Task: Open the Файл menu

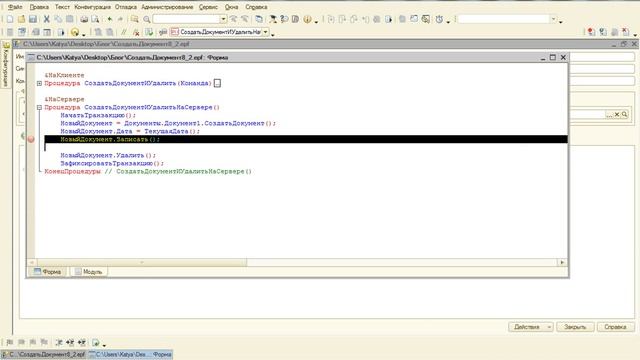Action: tap(16, 7)
